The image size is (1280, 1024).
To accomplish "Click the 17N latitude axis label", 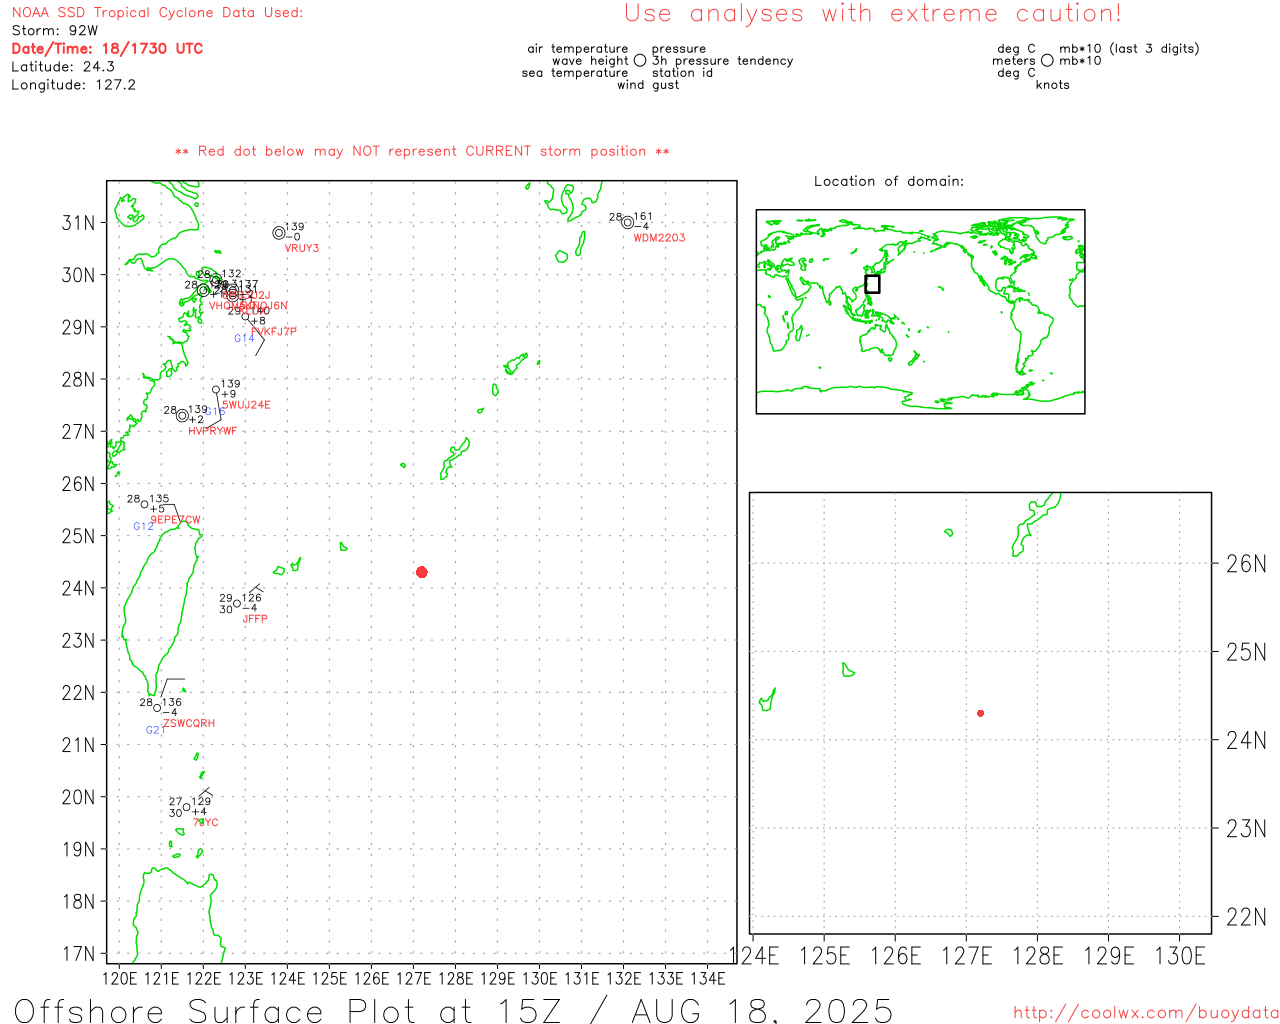I will (x=79, y=954).
